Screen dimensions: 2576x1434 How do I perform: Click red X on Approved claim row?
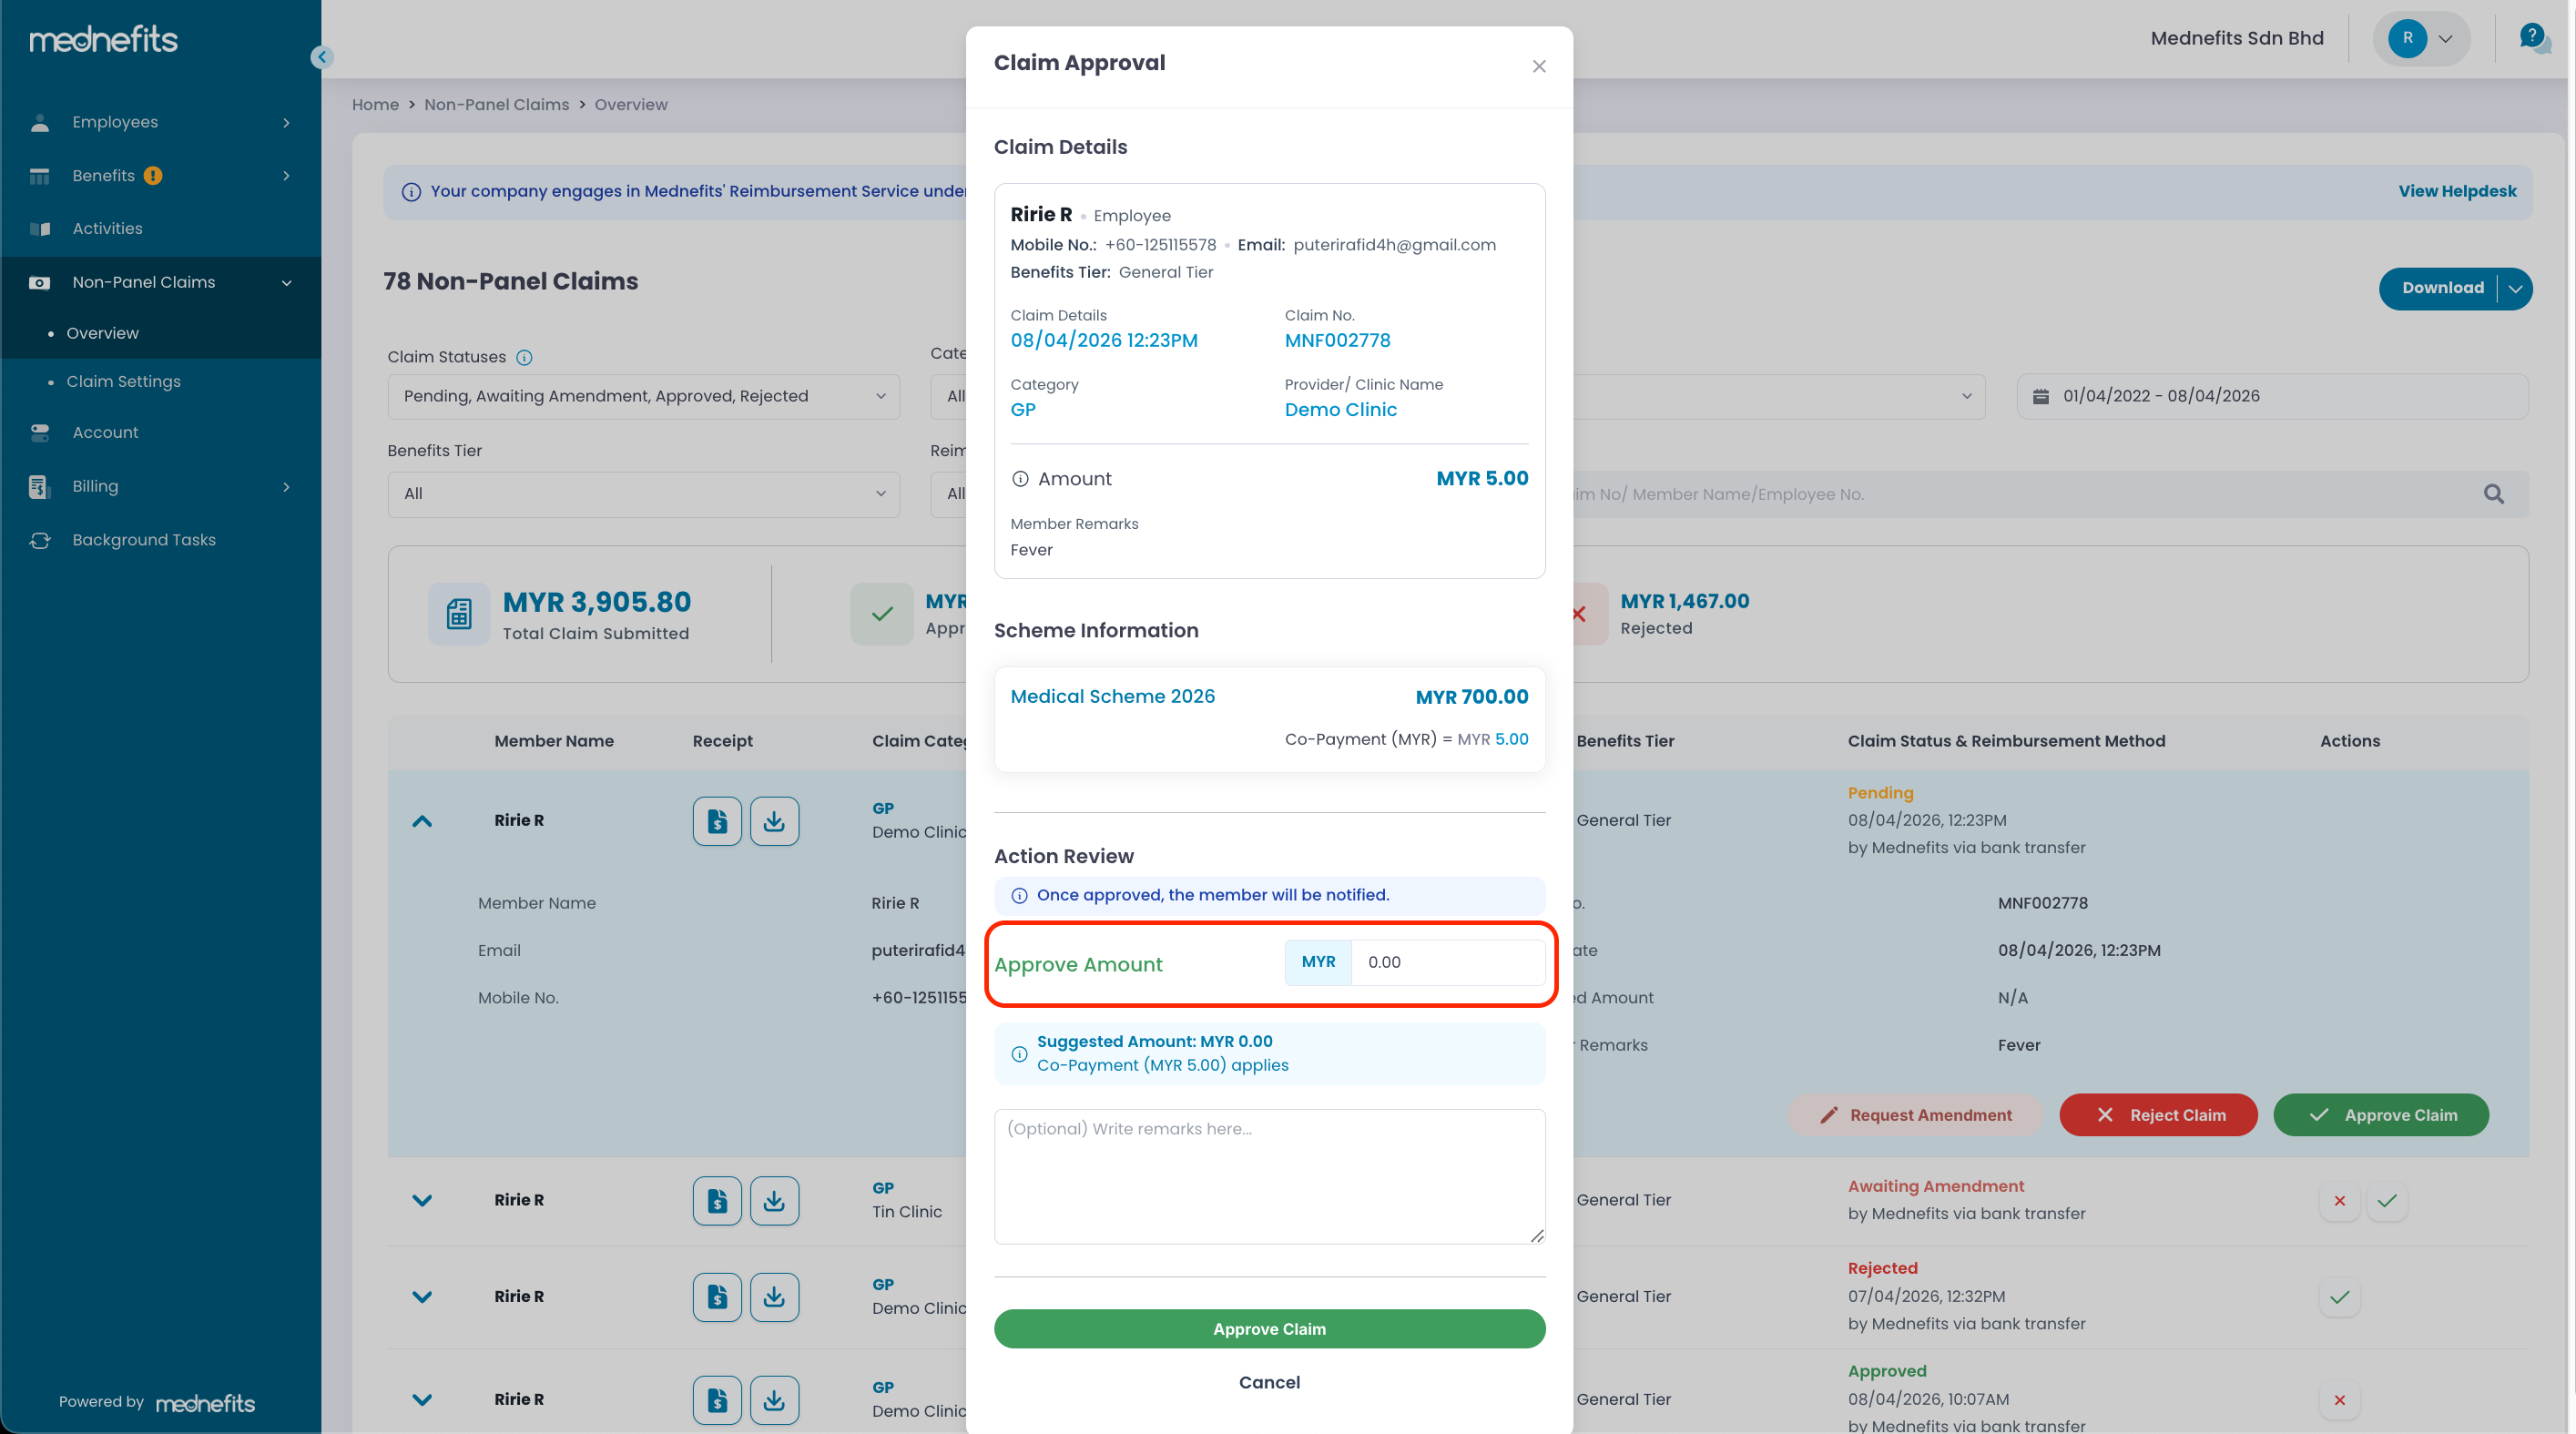2339,1400
